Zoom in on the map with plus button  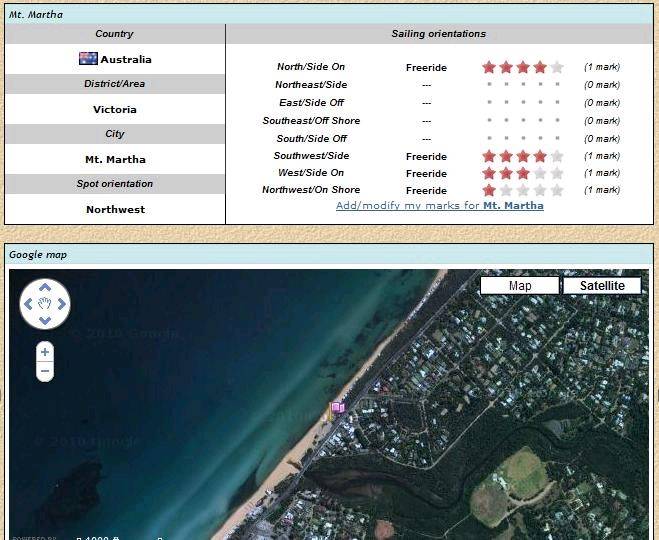45,352
